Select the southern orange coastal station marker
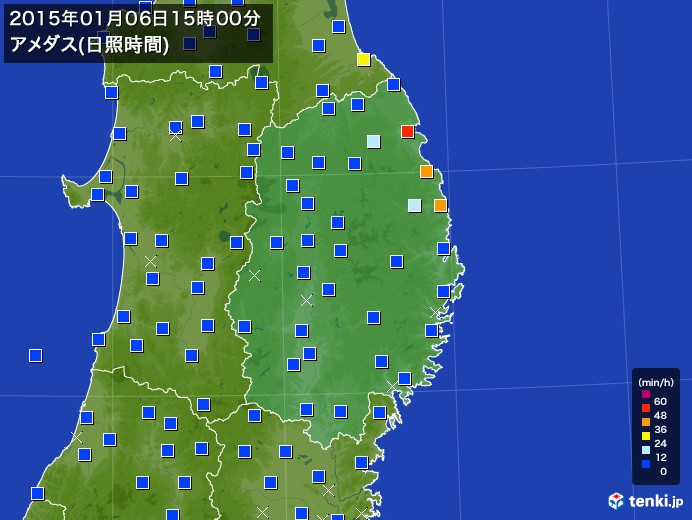Viewport: 692px width, 520px height. pyautogui.click(x=440, y=205)
